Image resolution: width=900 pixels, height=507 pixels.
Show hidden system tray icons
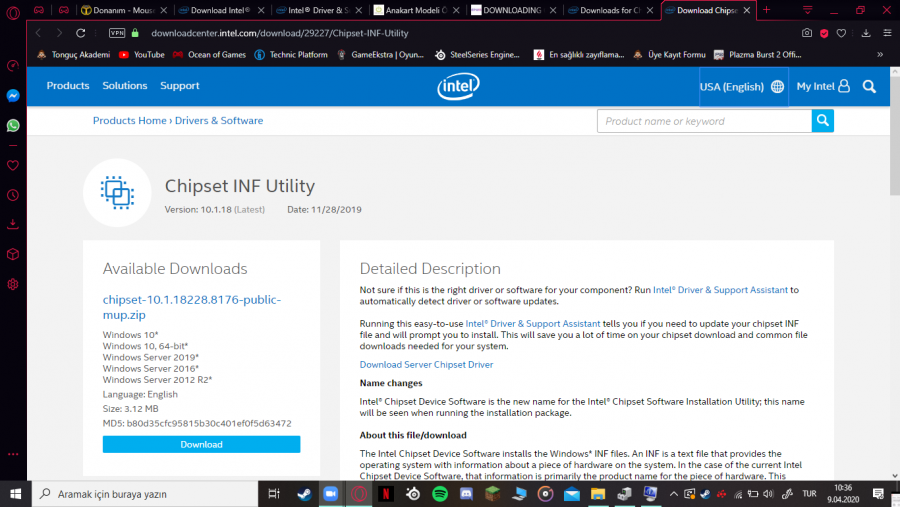pos(674,494)
